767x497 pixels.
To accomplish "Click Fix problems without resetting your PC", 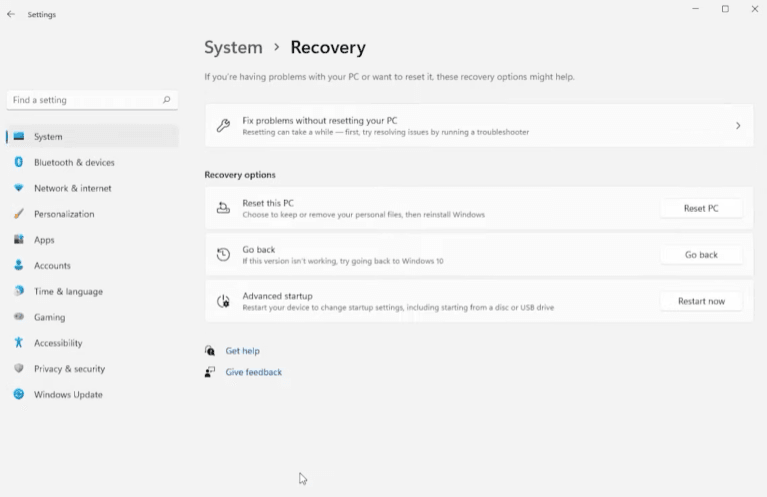I will [x=479, y=126].
